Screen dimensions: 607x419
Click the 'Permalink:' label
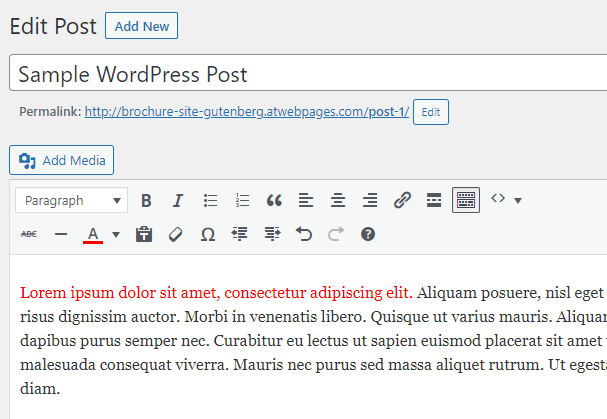click(50, 112)
